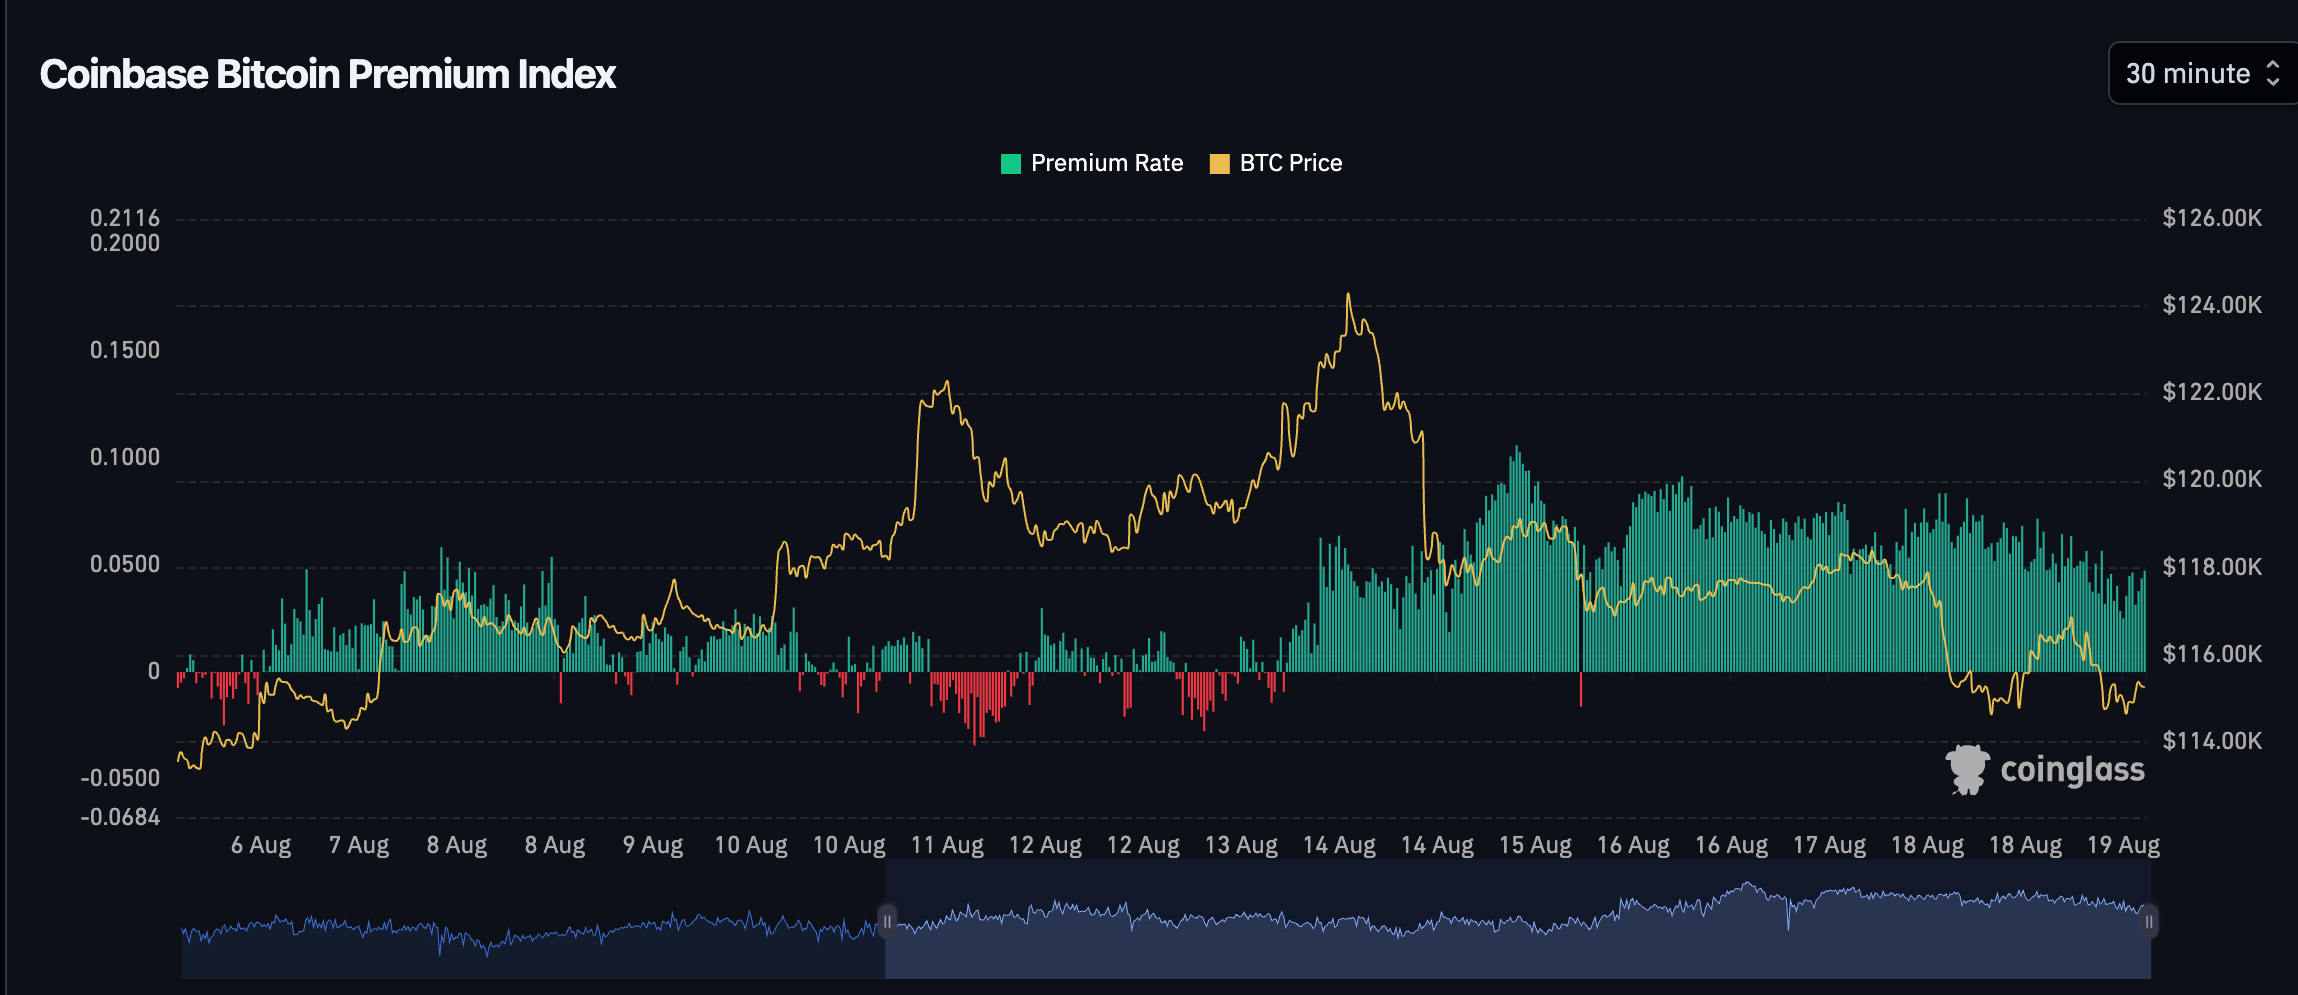
Task: Click the yellow BTC Price color swatch
Action: click(x=1220, y=164)
